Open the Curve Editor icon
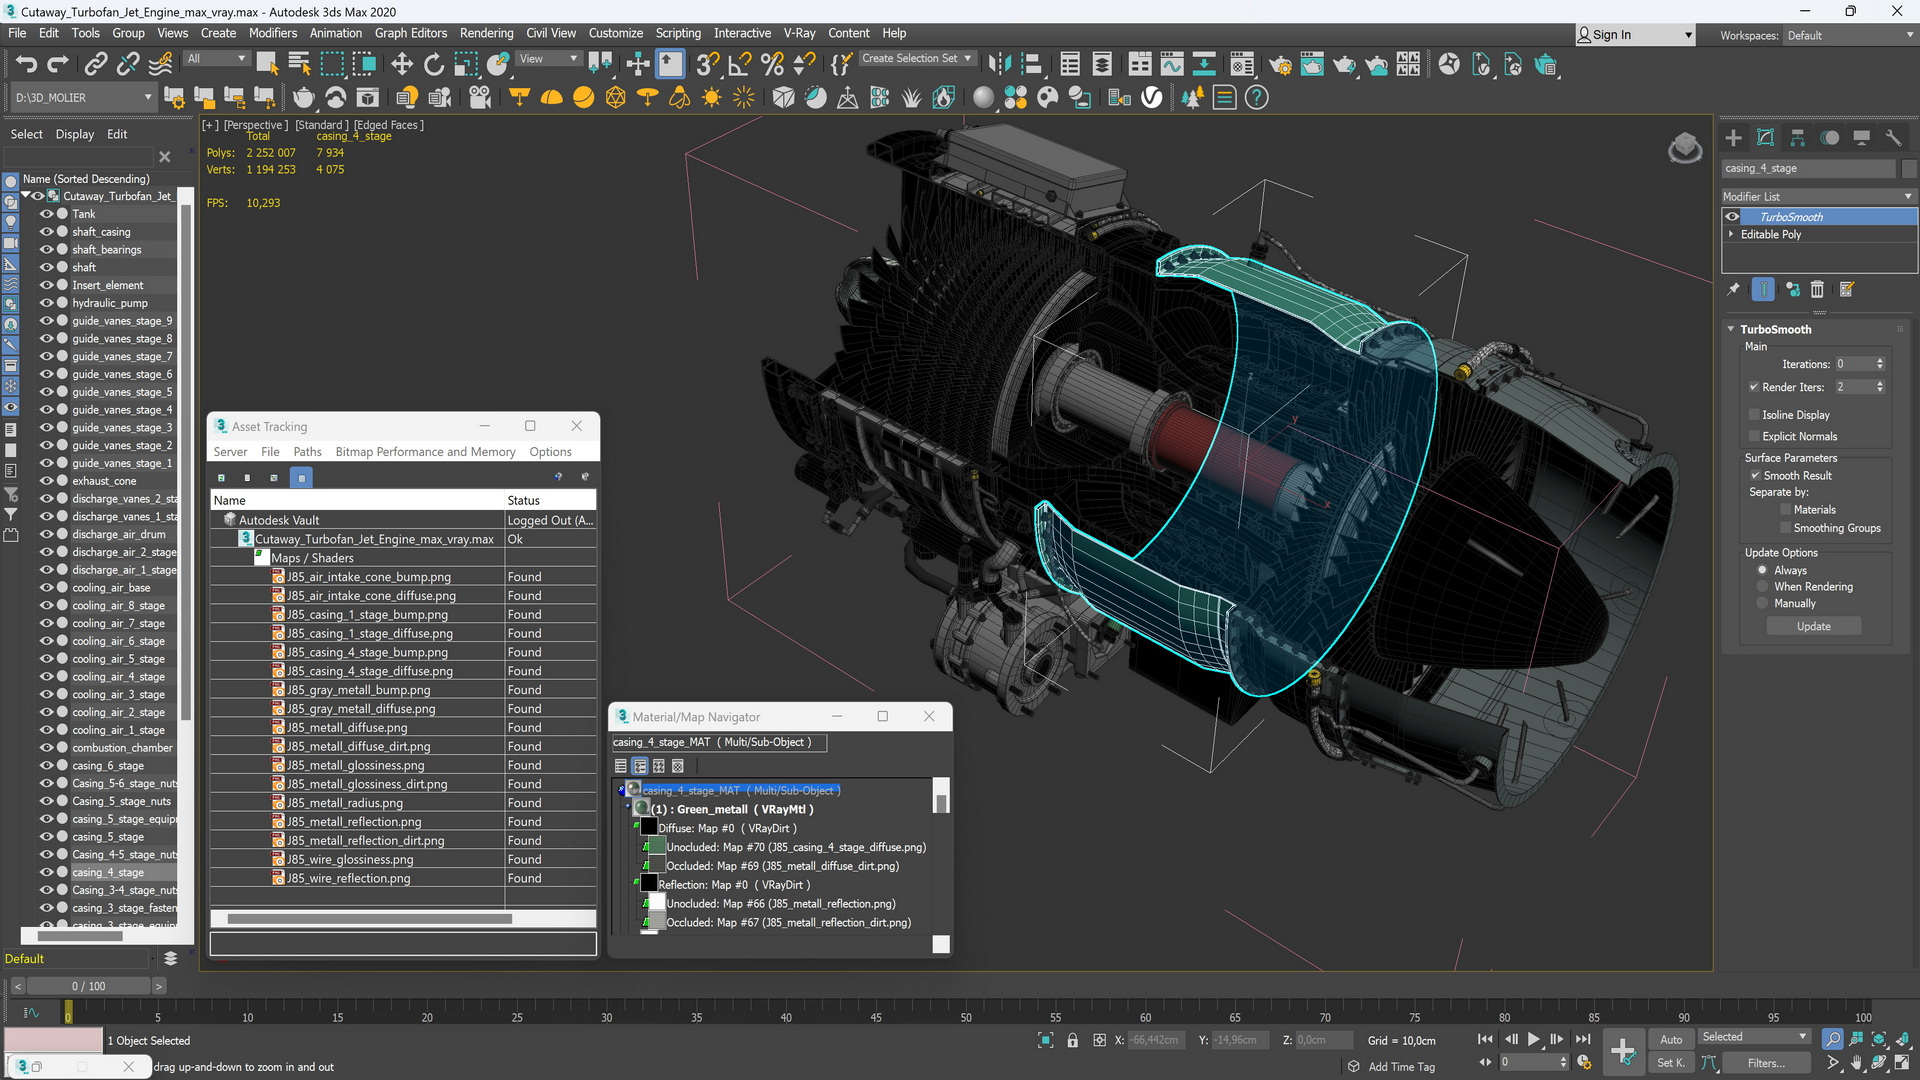Screen dimensions: 1920x1080 tap(1172, 65)
